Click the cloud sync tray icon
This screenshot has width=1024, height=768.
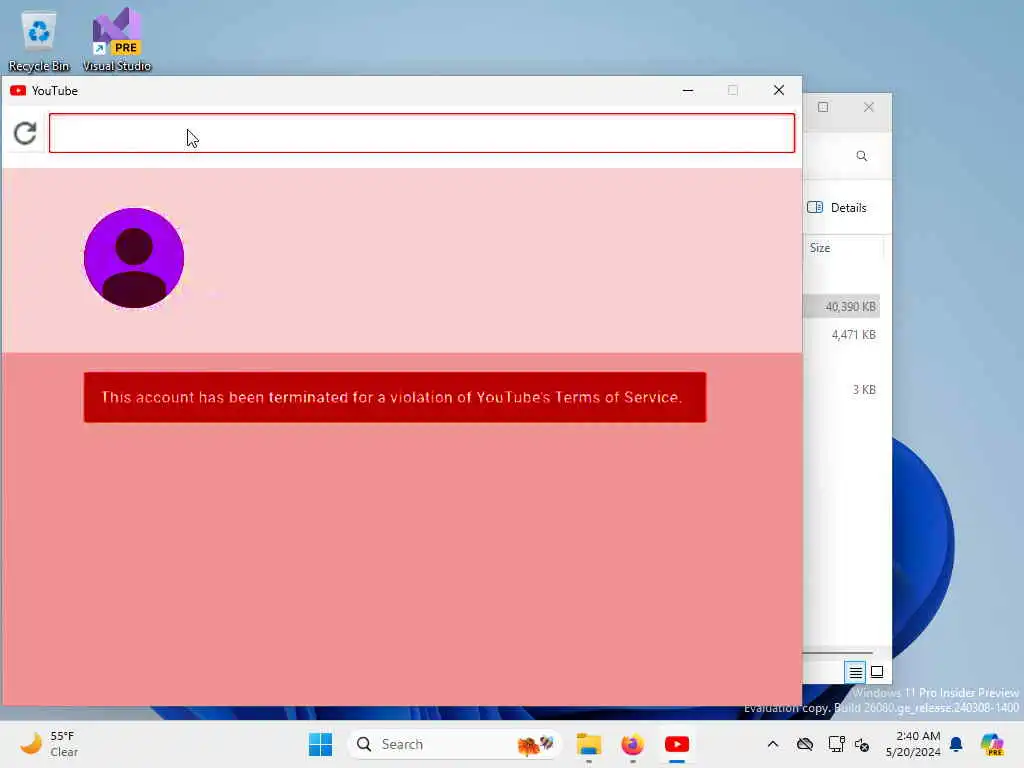[x=805, y=744]
